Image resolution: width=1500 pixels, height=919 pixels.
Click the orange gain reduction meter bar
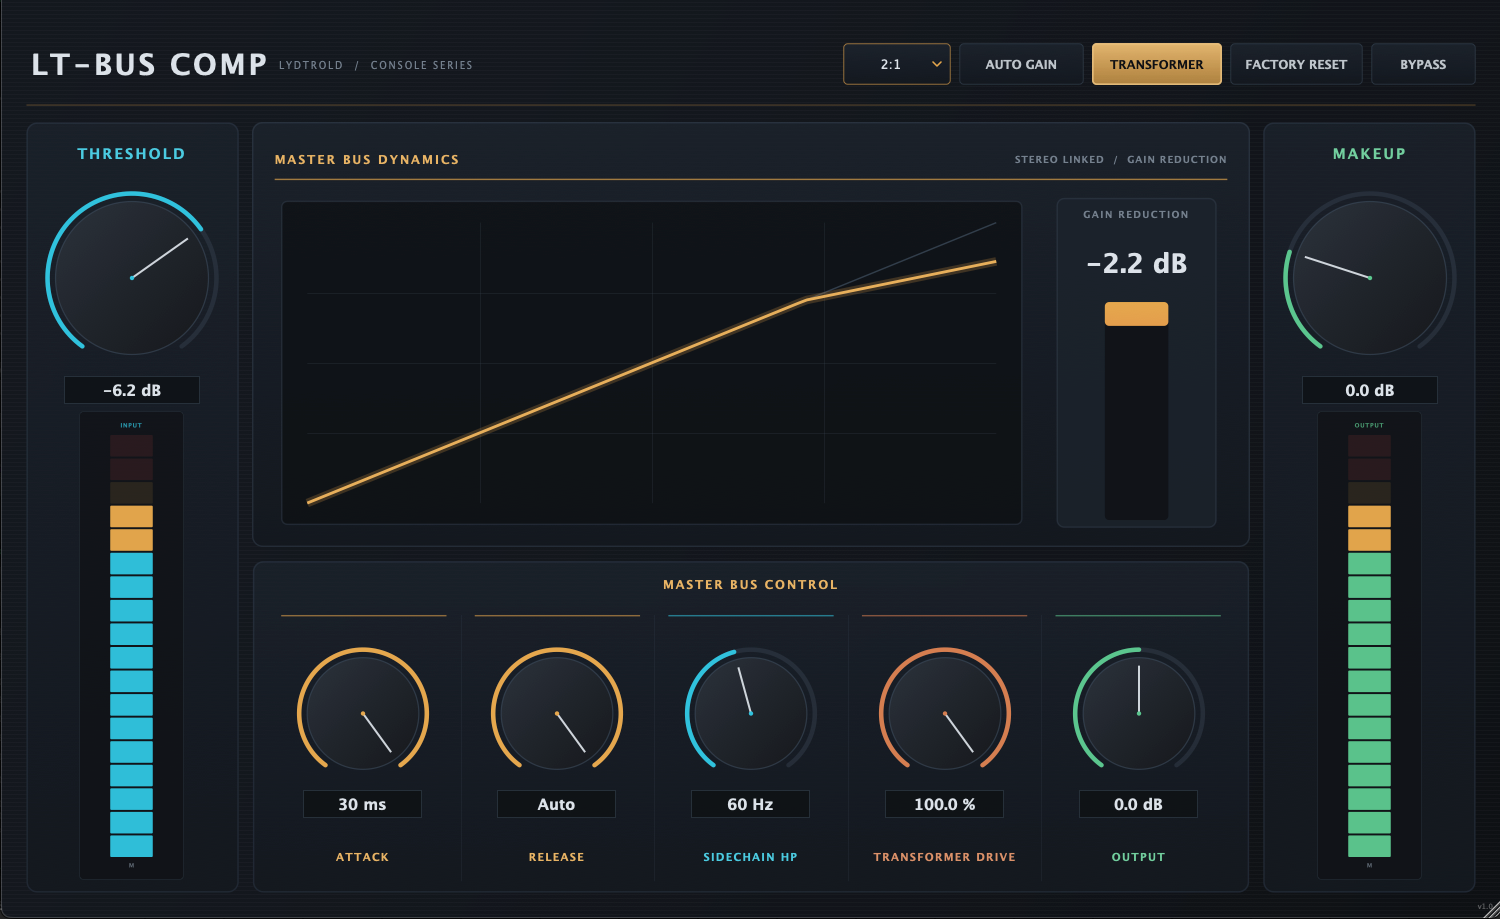click(1136, 314)
